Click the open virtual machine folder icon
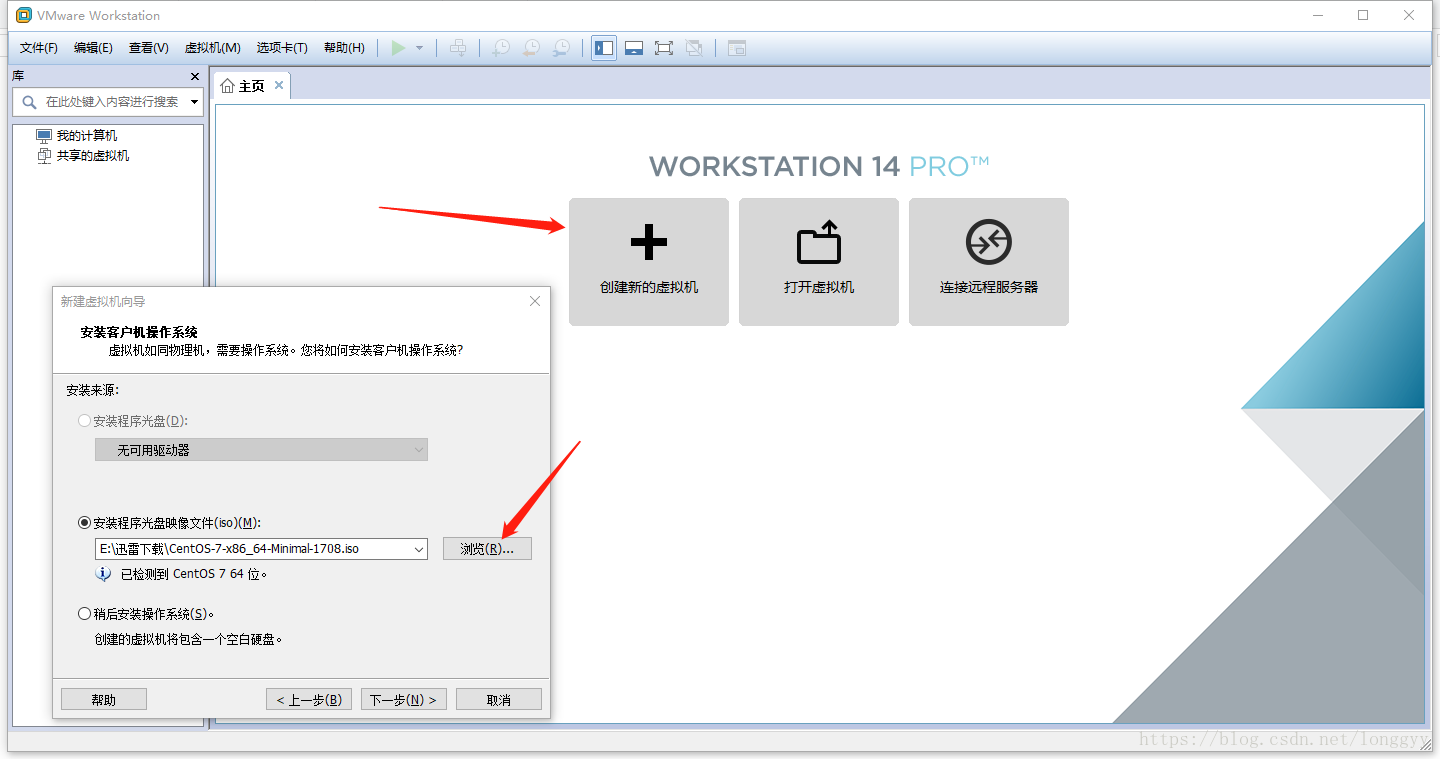The width and height of the screenshot is (1440, 759). tap(819, 242)
